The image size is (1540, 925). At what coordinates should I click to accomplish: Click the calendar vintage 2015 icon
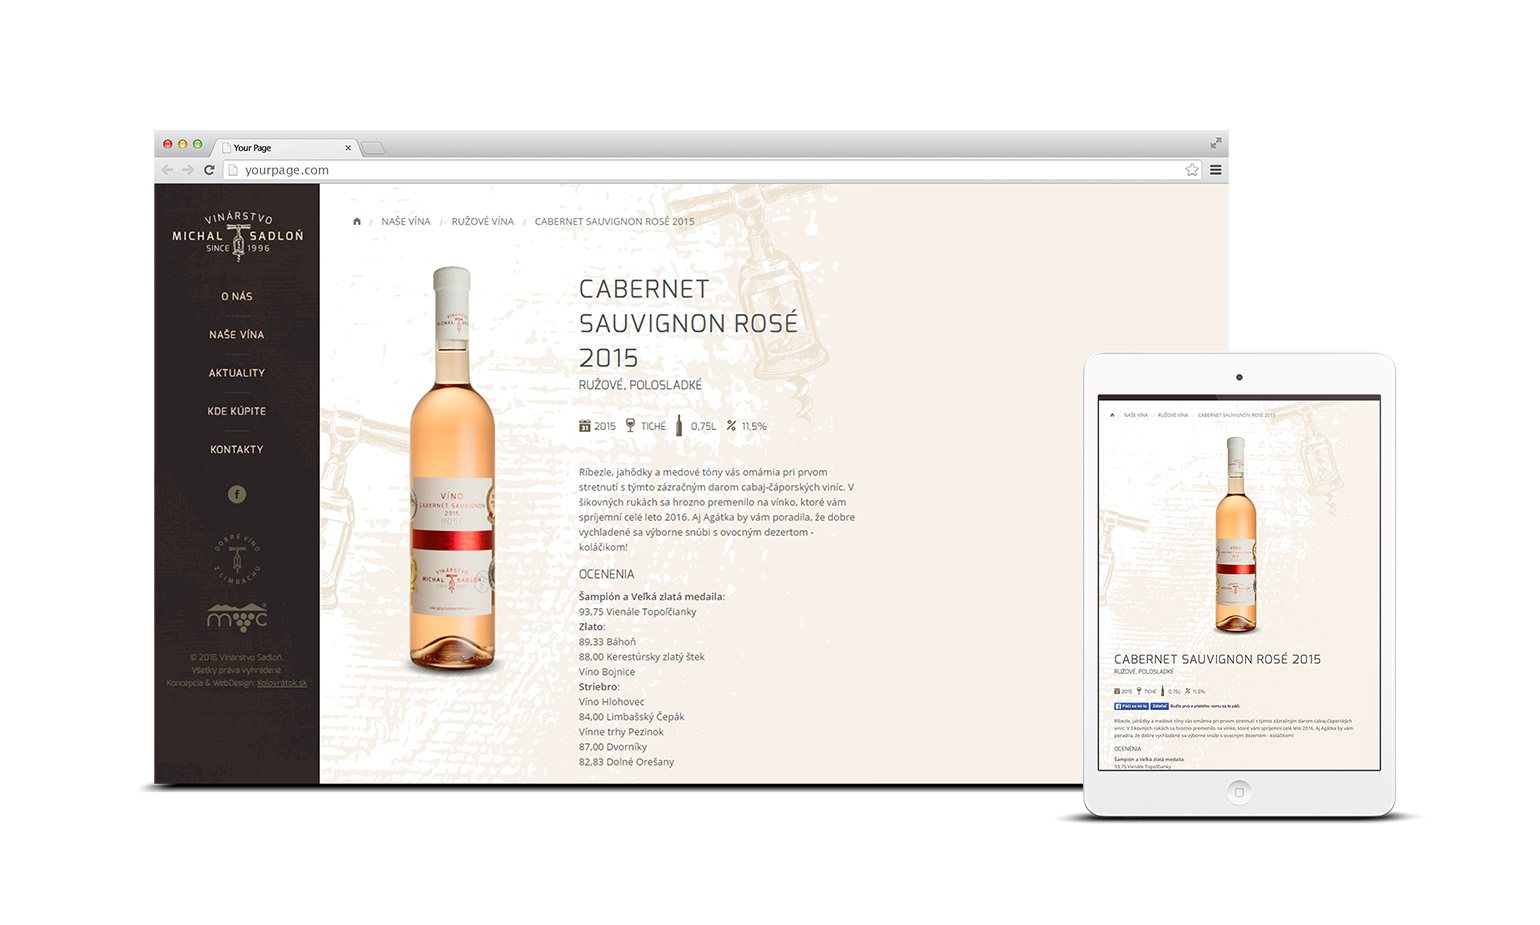(x=585, y=426)
